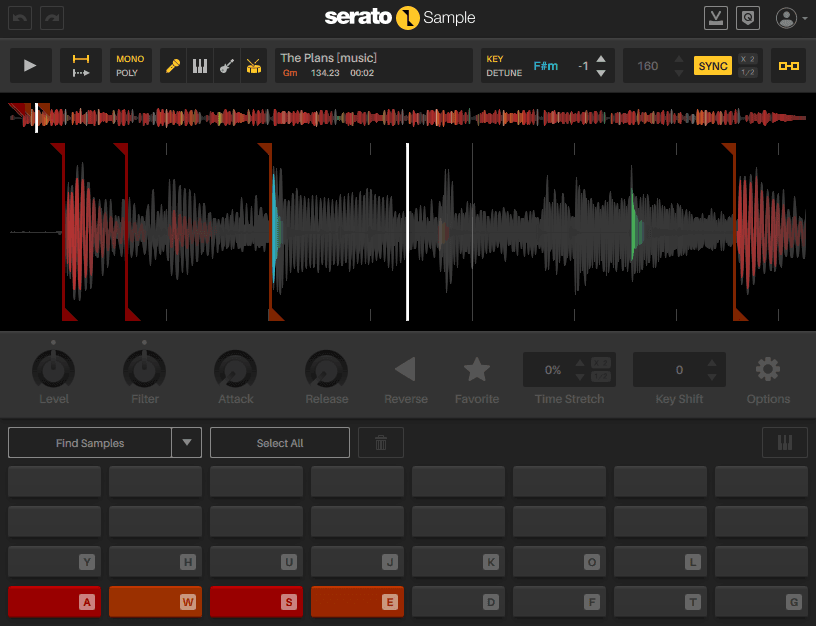The width and height of the screenshot is (816, 626).
Task: Toggle the vocals stem microphone icon
Action: (173, 66)
